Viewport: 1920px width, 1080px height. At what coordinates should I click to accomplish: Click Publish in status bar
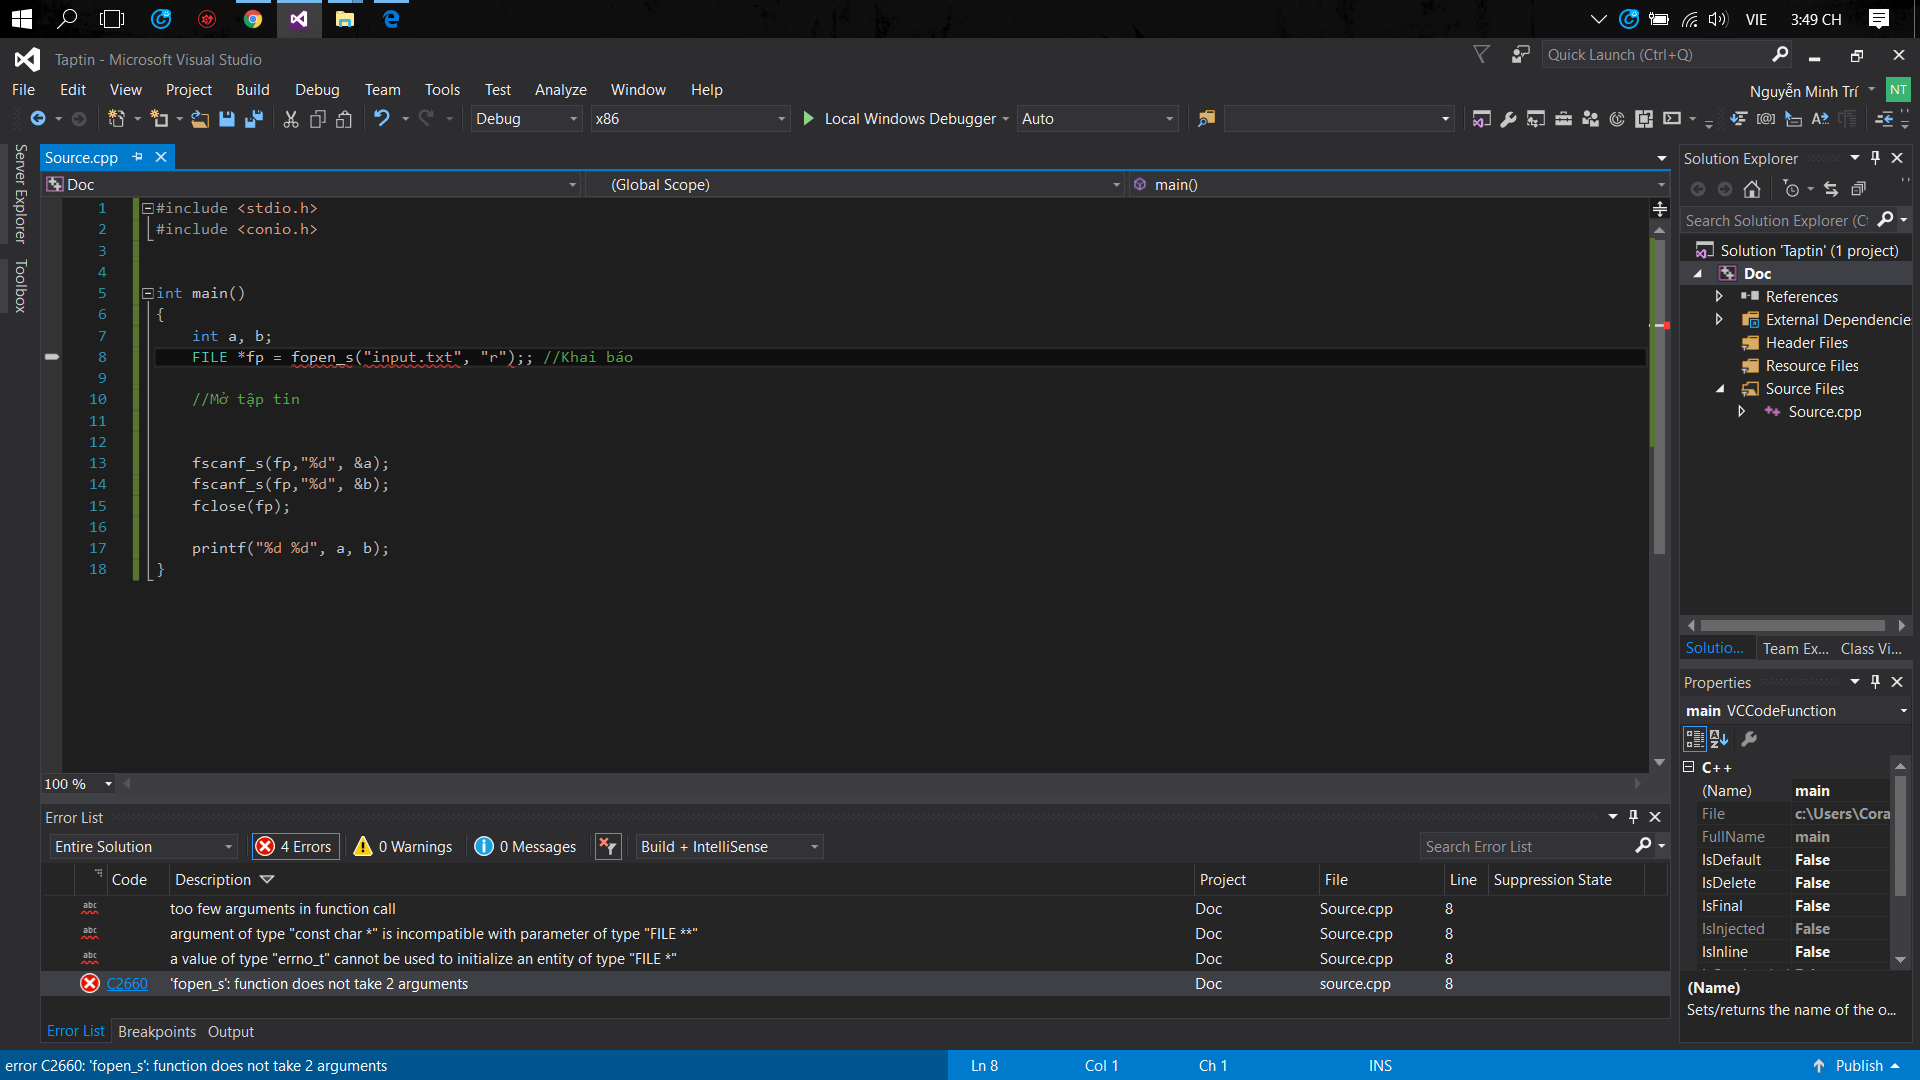click(1858, 1066)
